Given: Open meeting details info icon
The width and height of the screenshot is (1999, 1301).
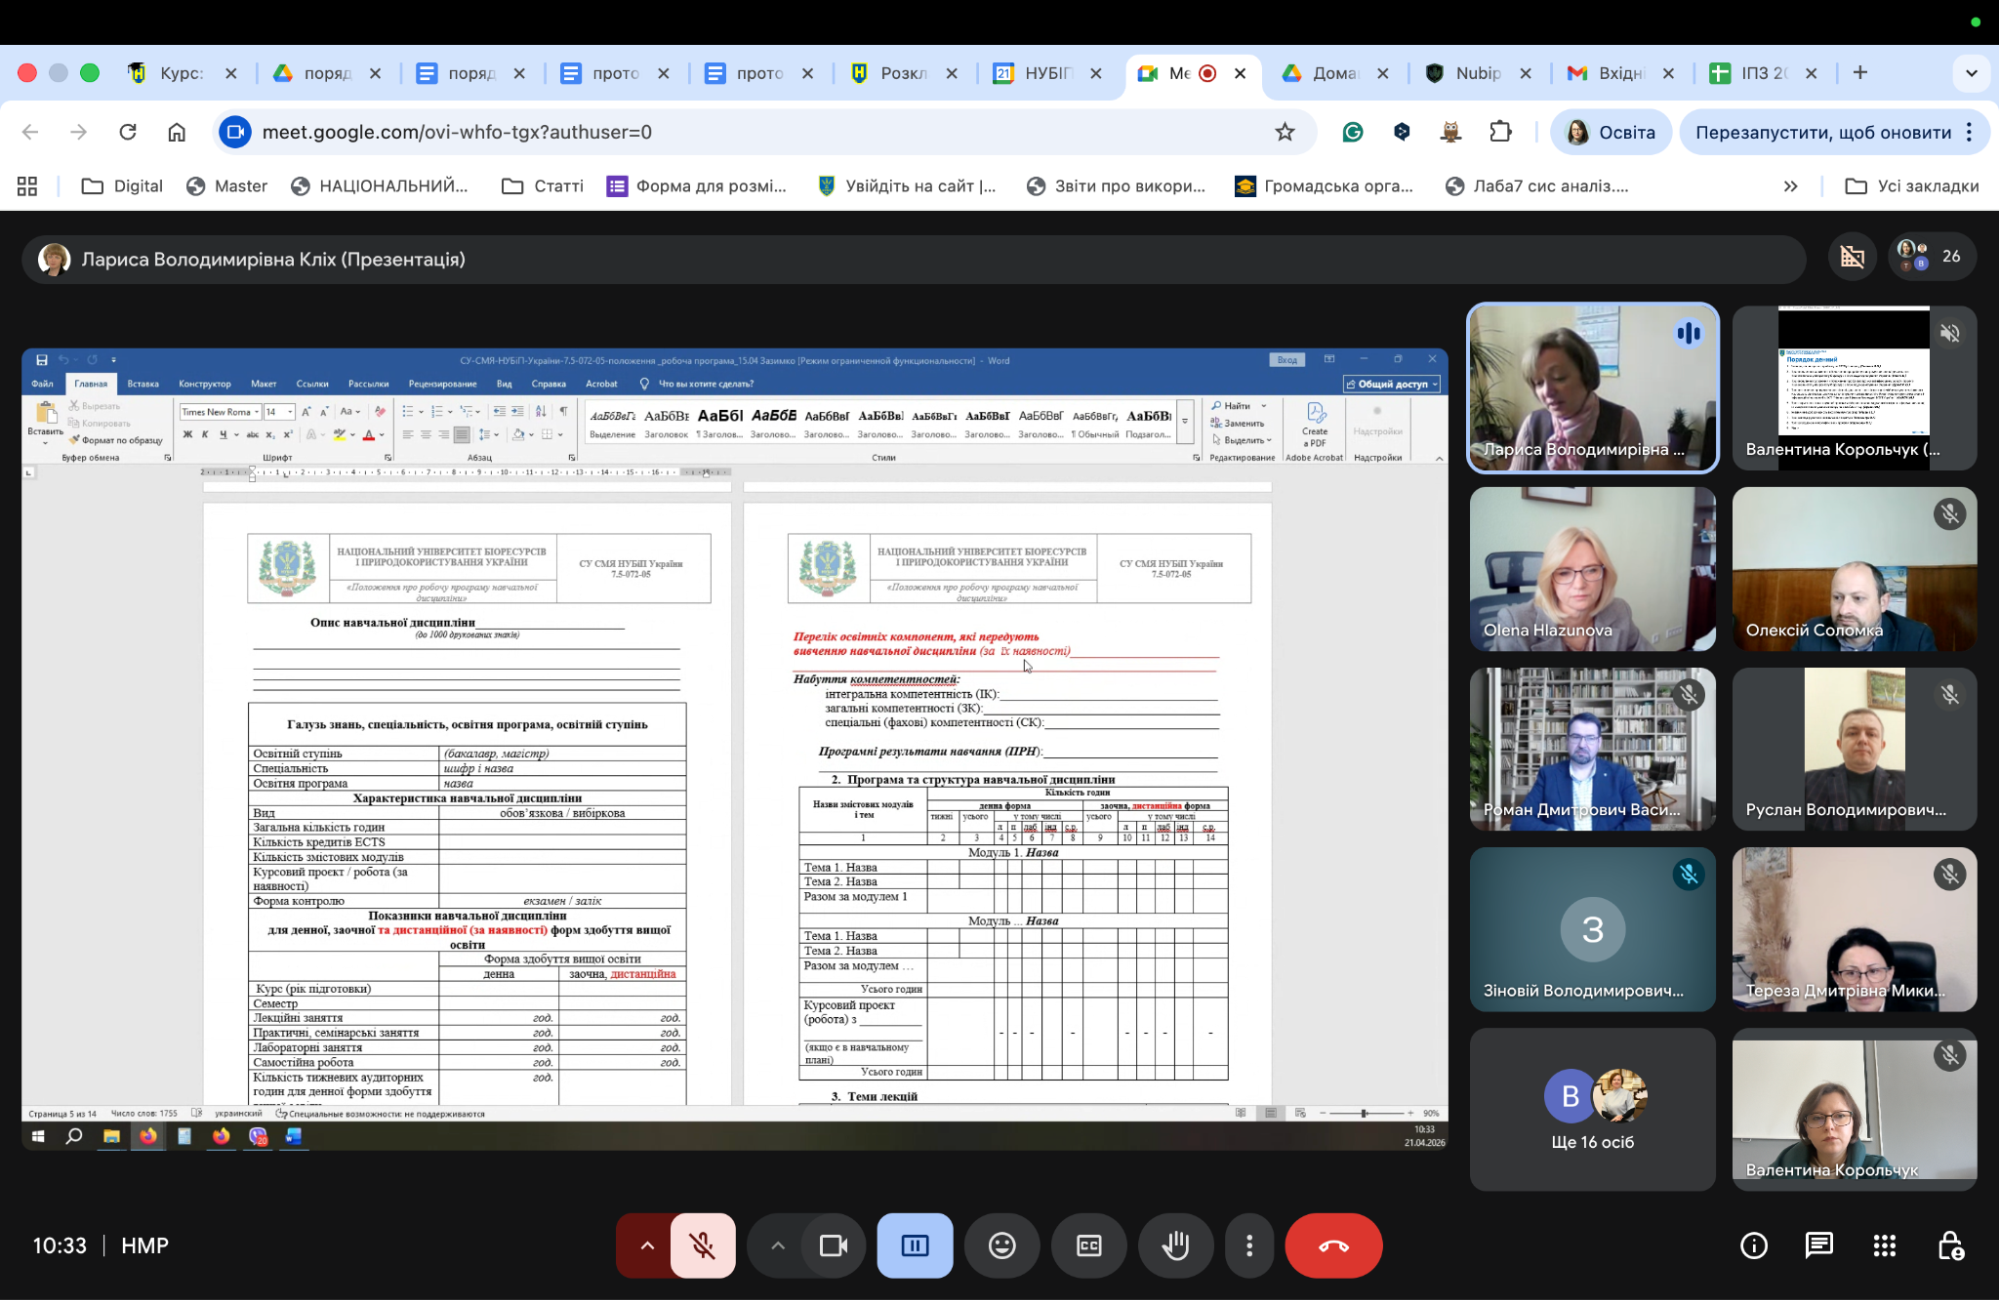Looking at the screenshot, I should pyautogui.click(x=1754, y=1246).
